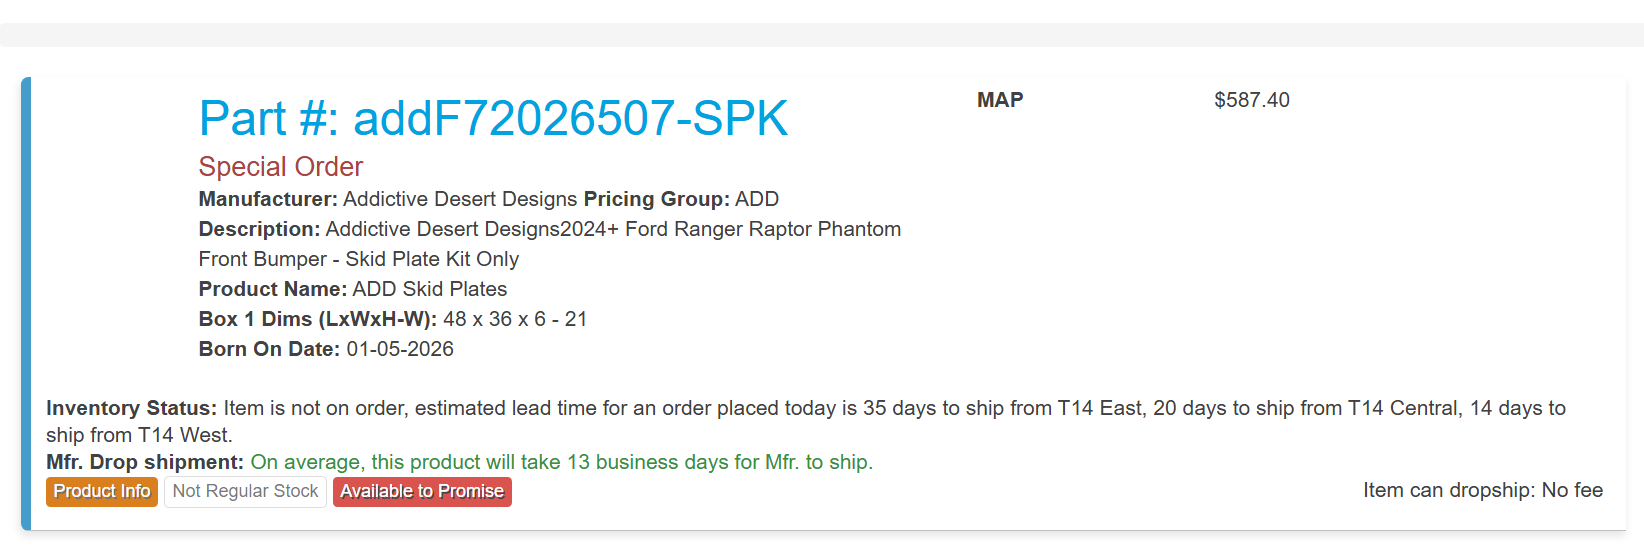Select the Not Regular Stock badge
Screen dimensions: 1644x551
click(x=245, y=492)
